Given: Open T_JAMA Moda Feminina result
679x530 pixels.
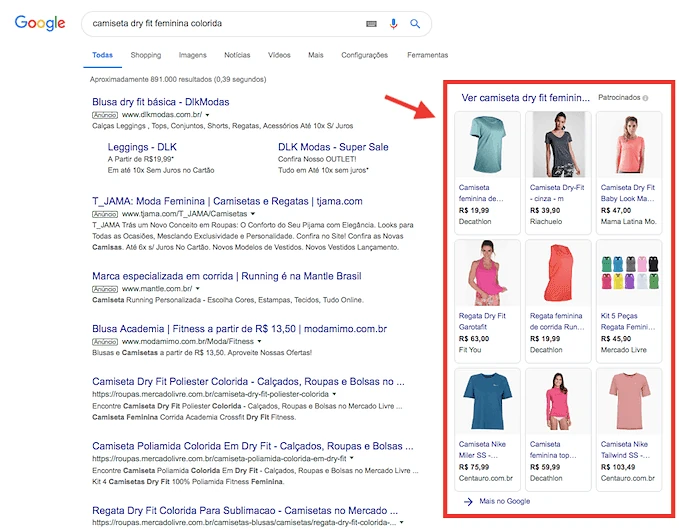Looking at the screenshot, I should tap(227, 201).
